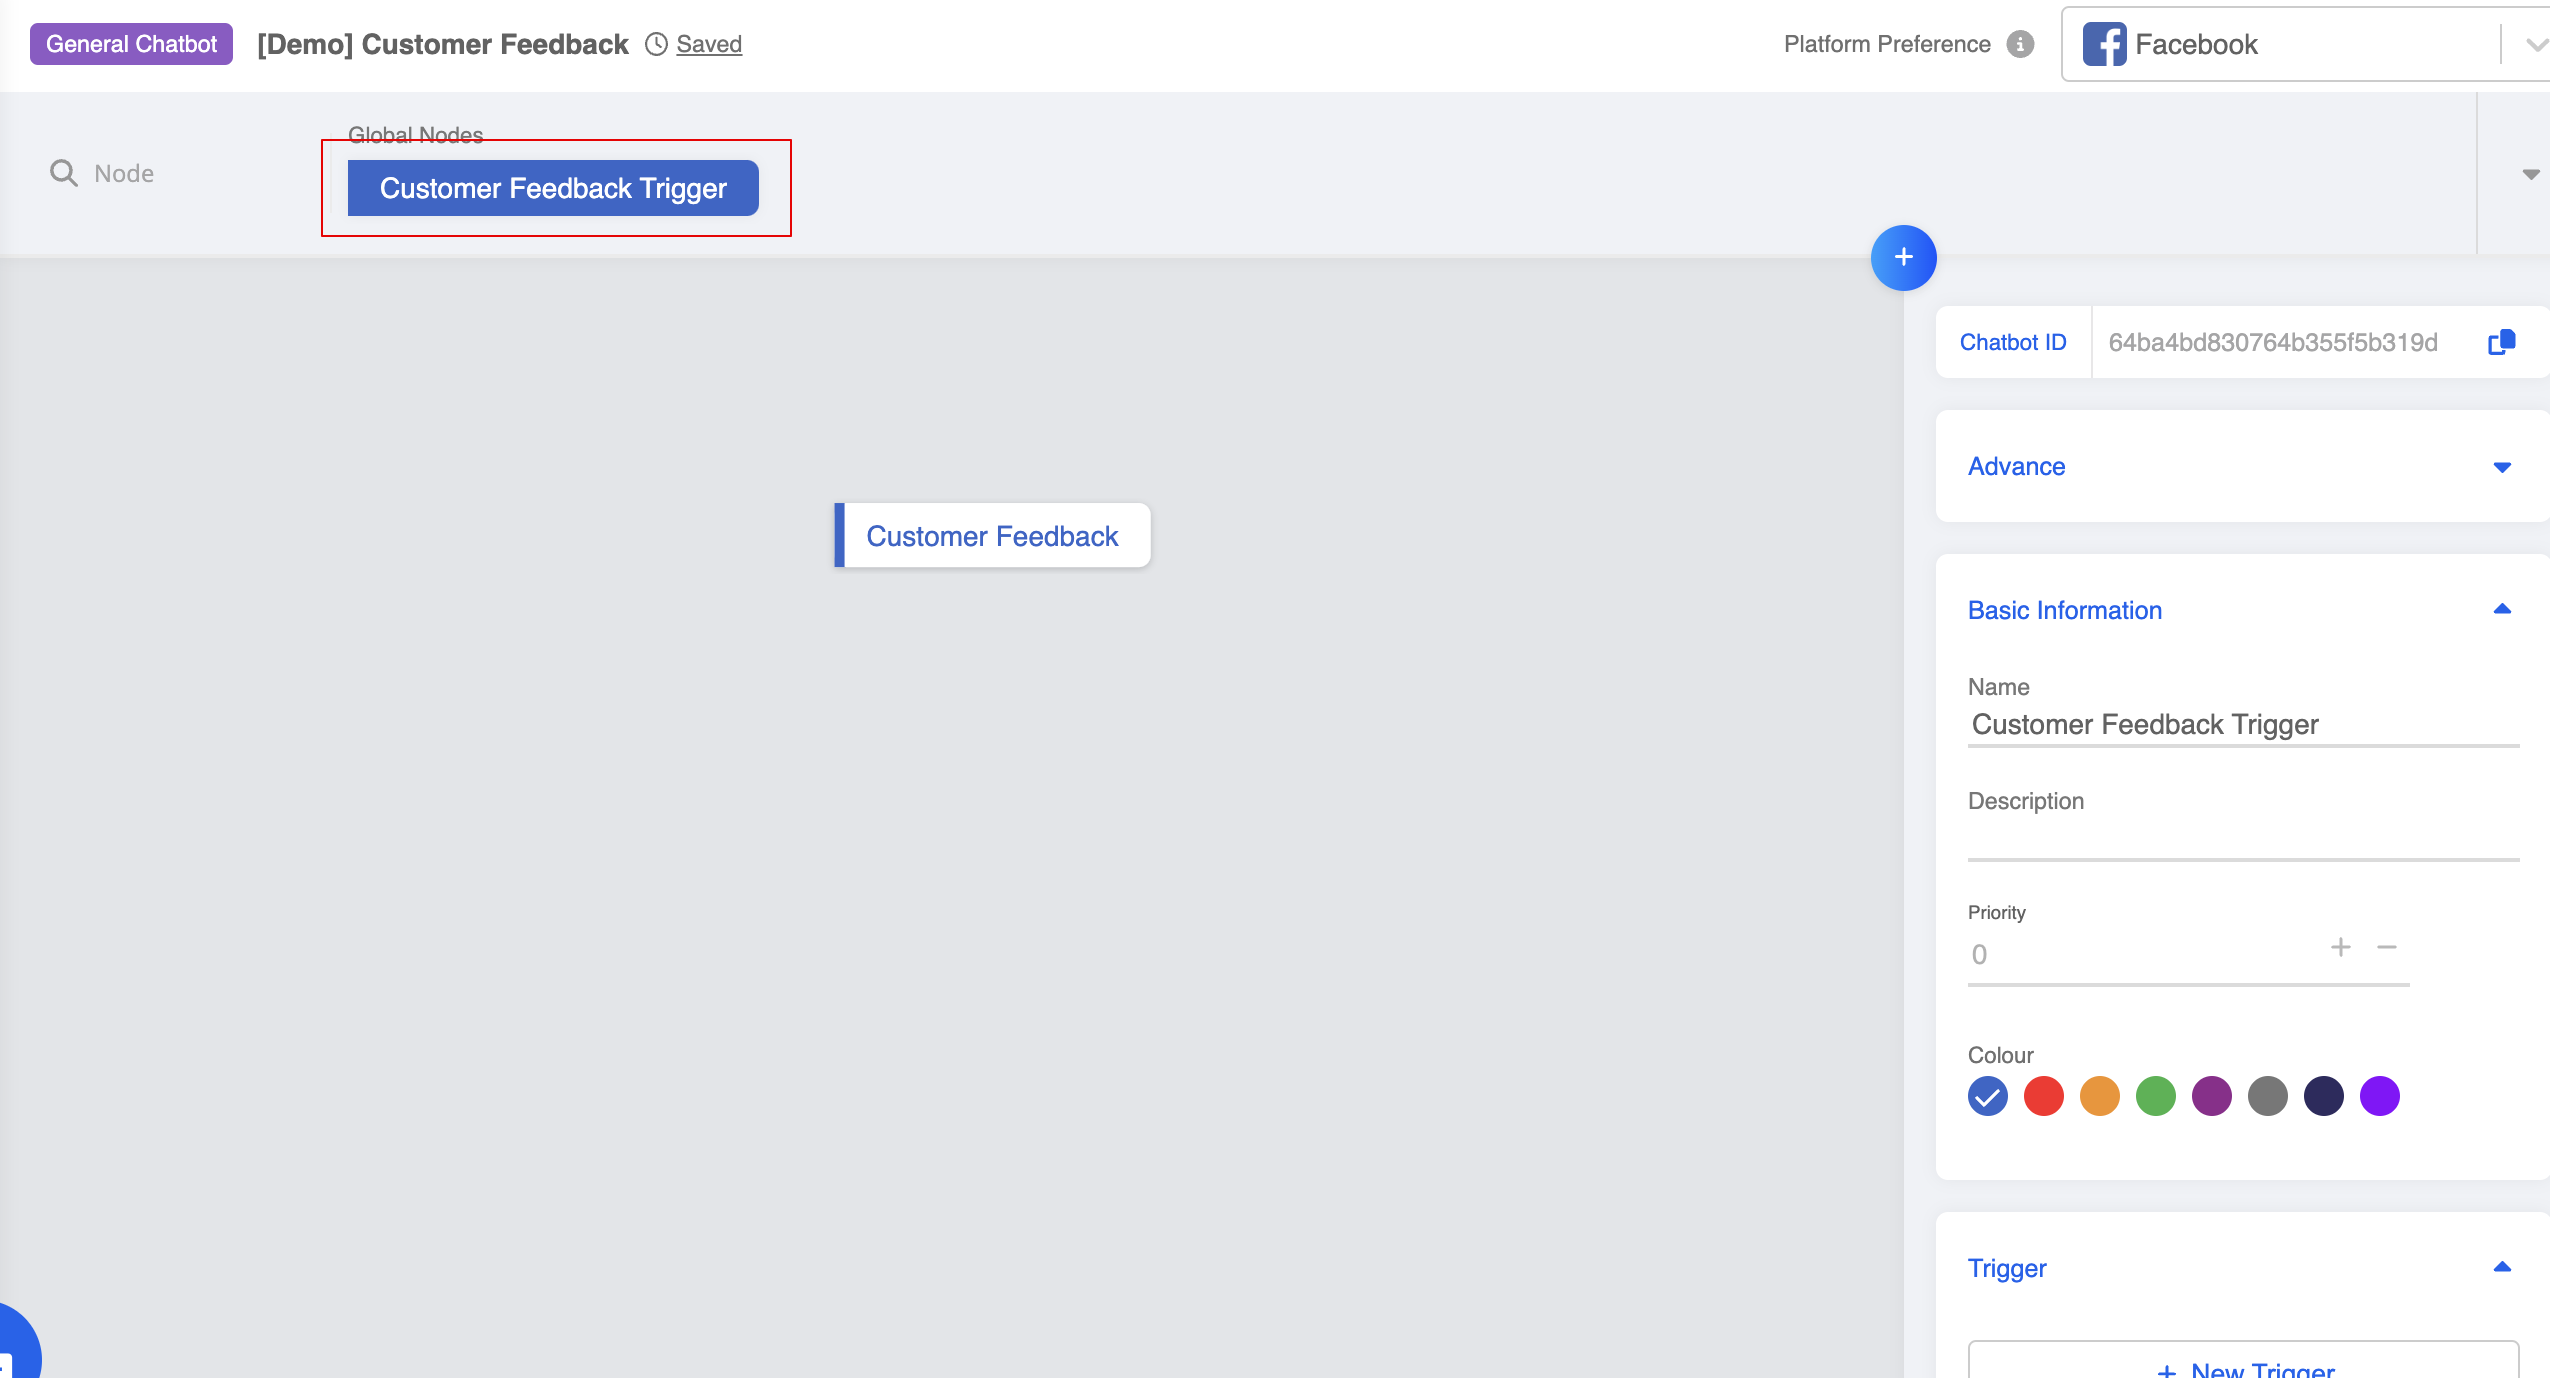
Task: Click the Saved link
Action: [709, 44]
